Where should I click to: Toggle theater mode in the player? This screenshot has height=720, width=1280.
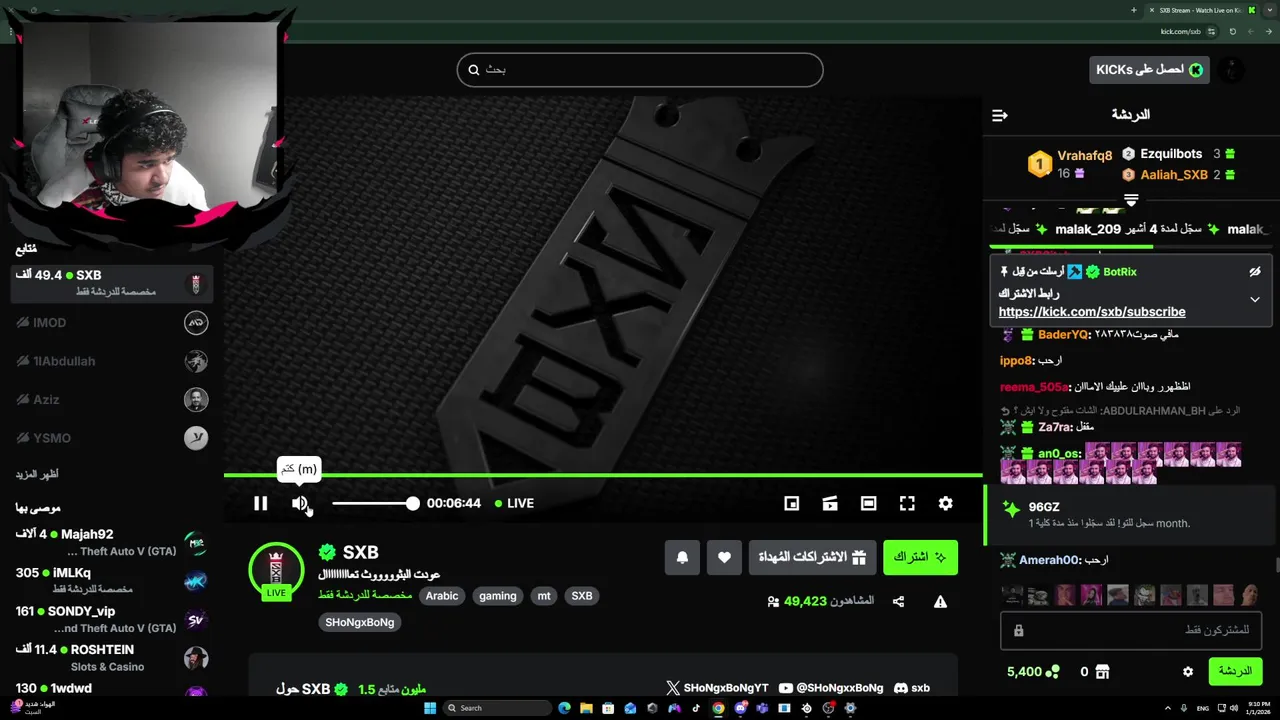(868, 503)
